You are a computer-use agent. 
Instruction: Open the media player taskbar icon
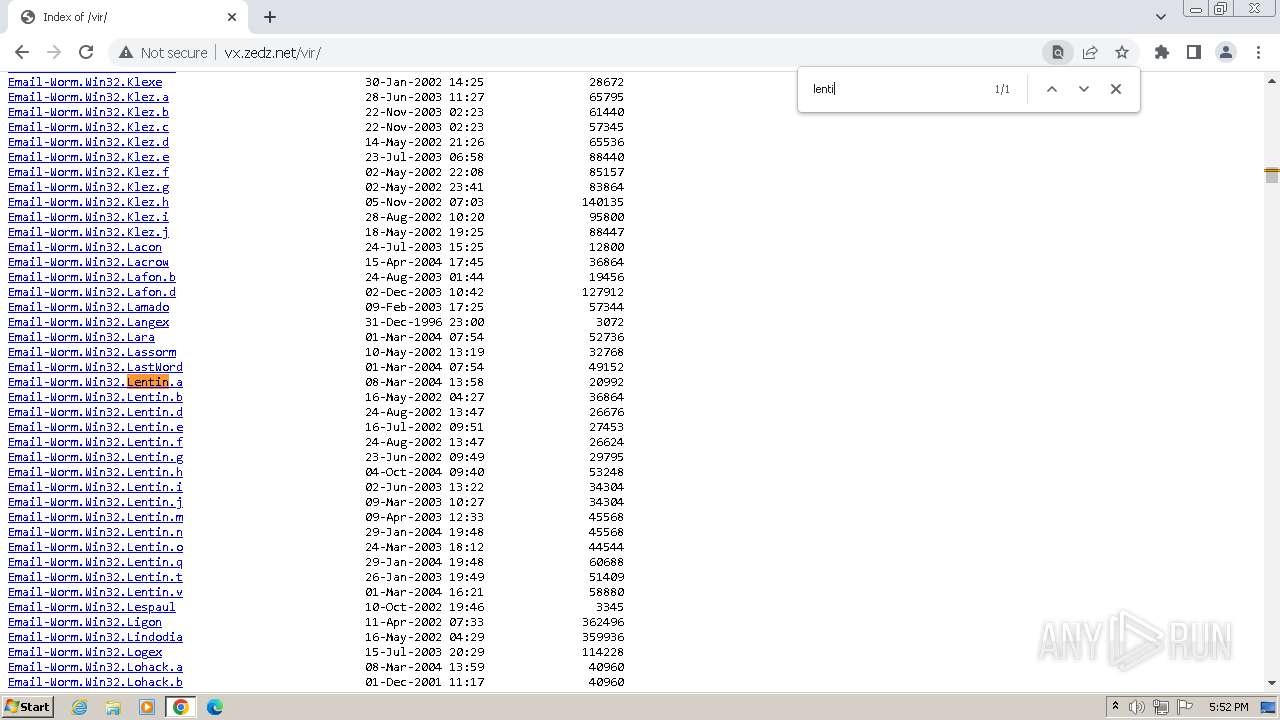click(147, 707)
